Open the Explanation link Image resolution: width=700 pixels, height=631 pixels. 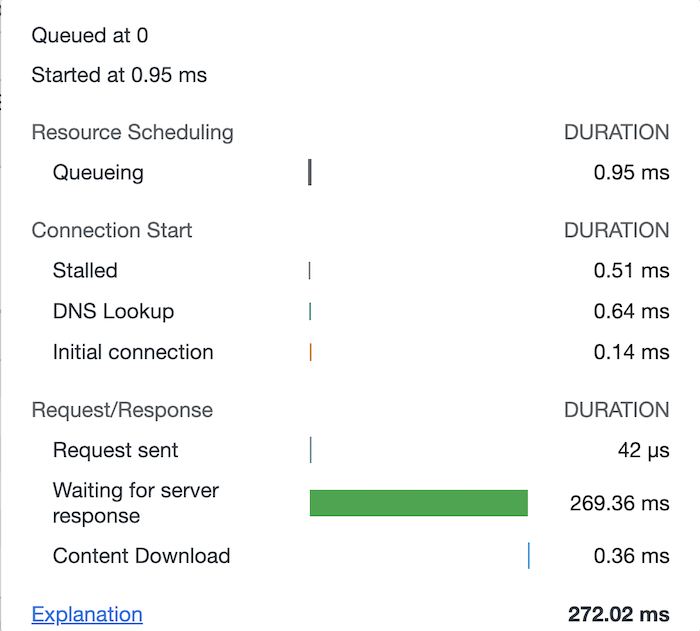tap(87, 614)
